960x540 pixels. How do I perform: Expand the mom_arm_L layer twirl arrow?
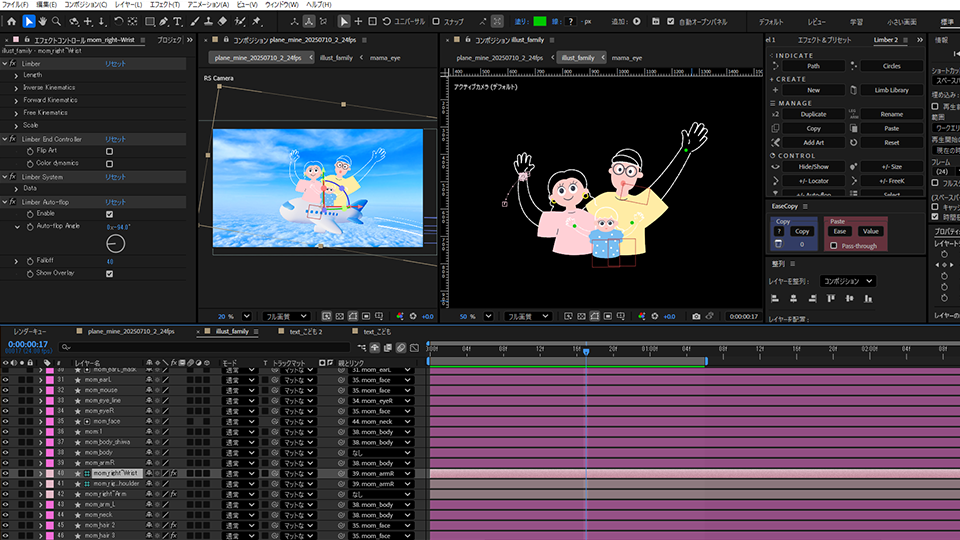tap(41, 504)
